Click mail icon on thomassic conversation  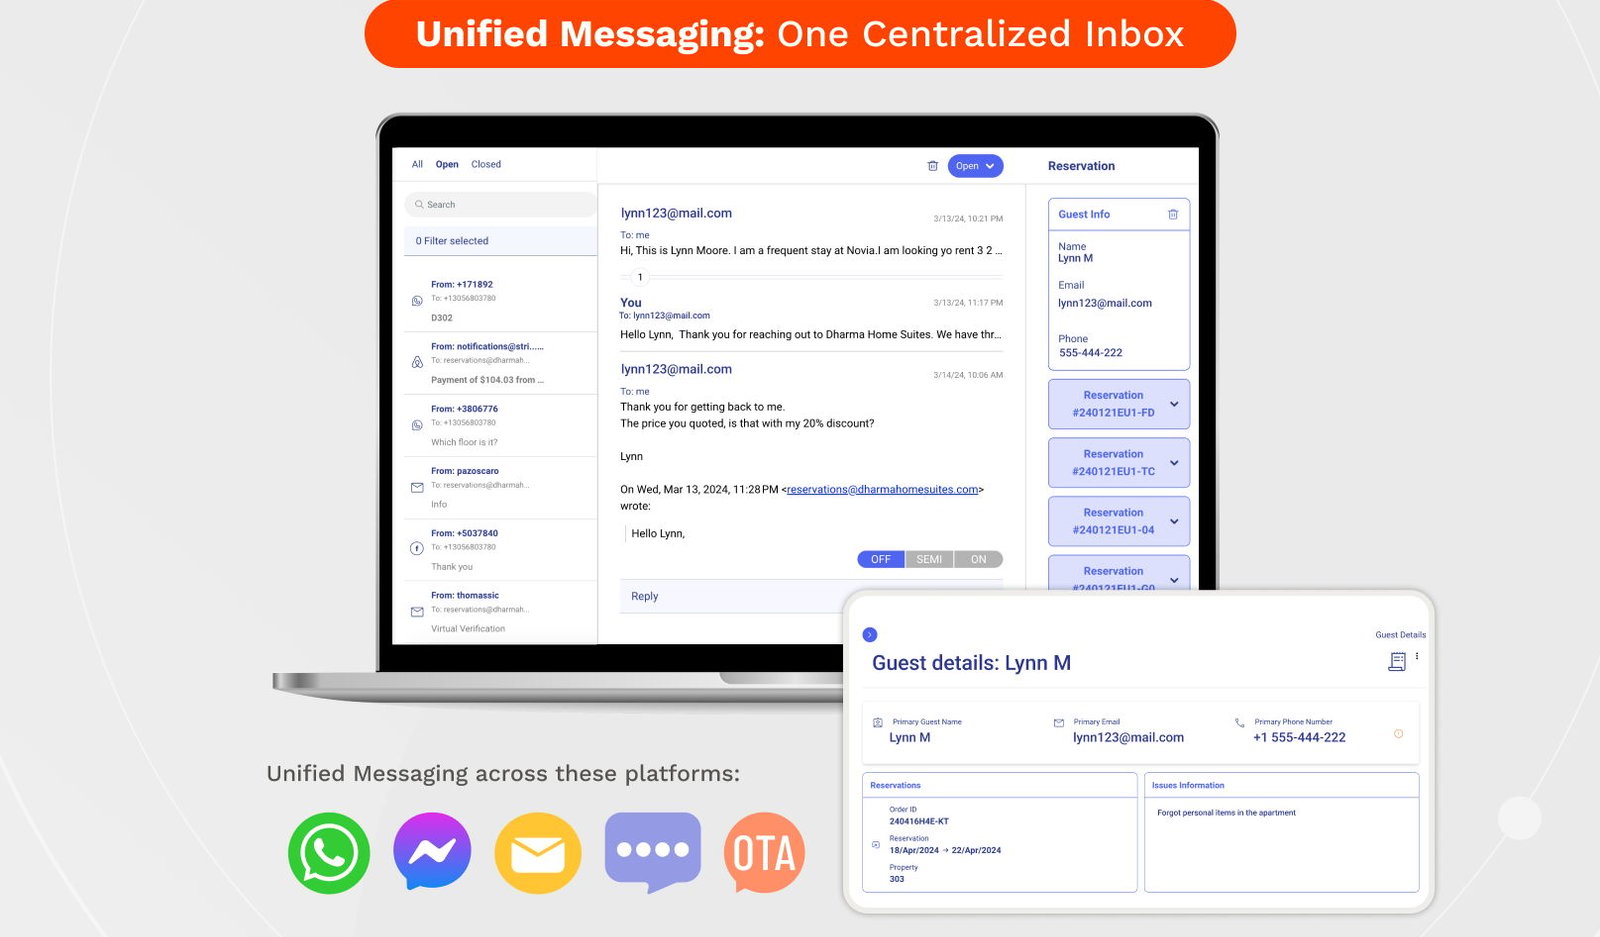[x=417, y=612]
